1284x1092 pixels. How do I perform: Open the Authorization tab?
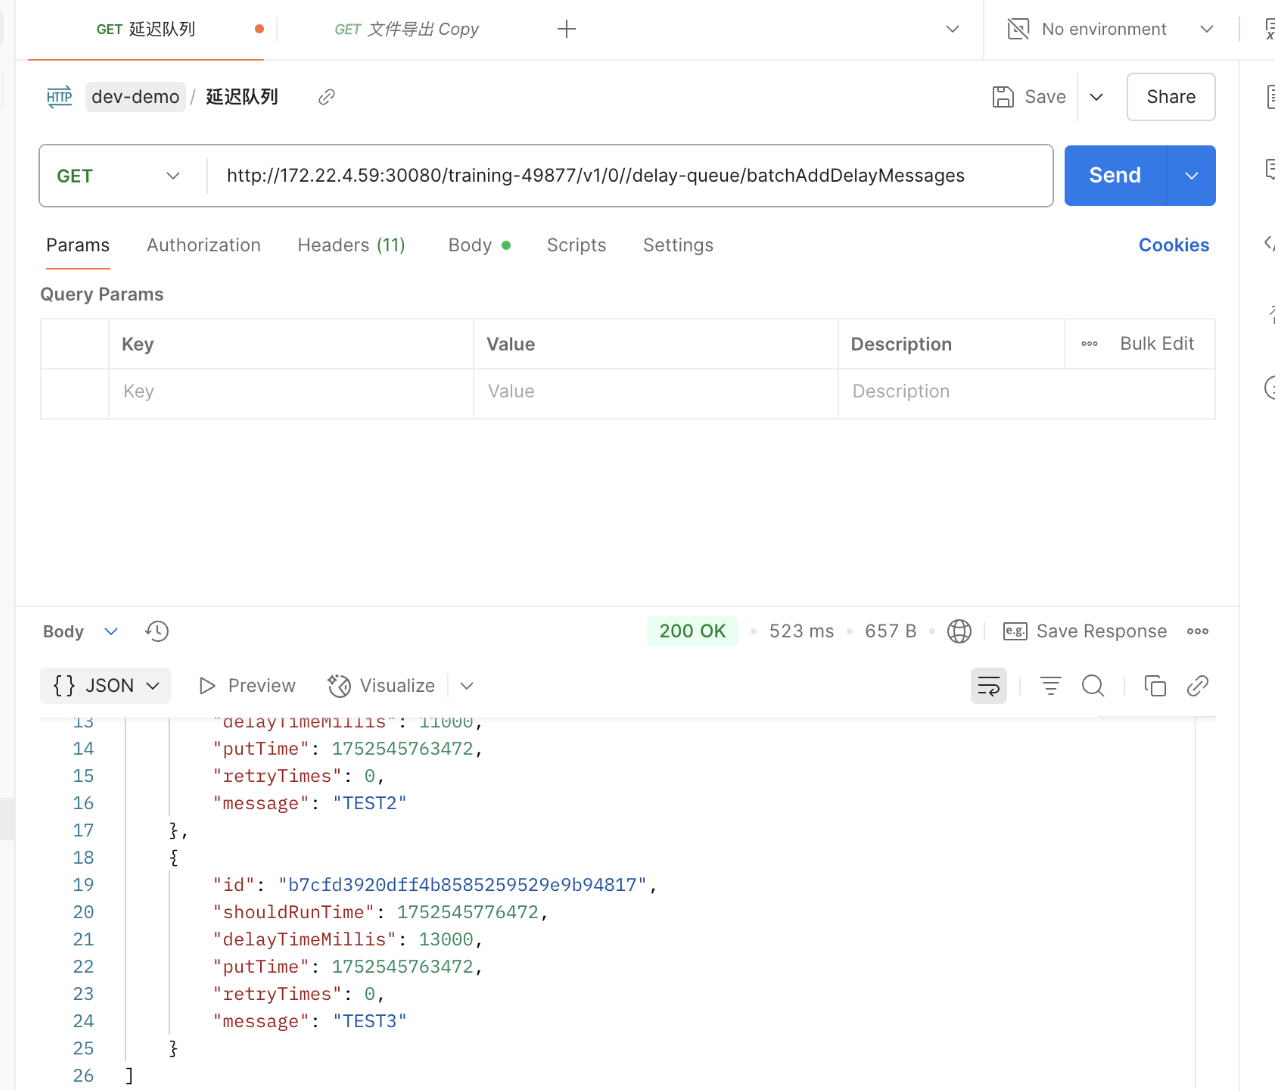(x=203, y=245)
